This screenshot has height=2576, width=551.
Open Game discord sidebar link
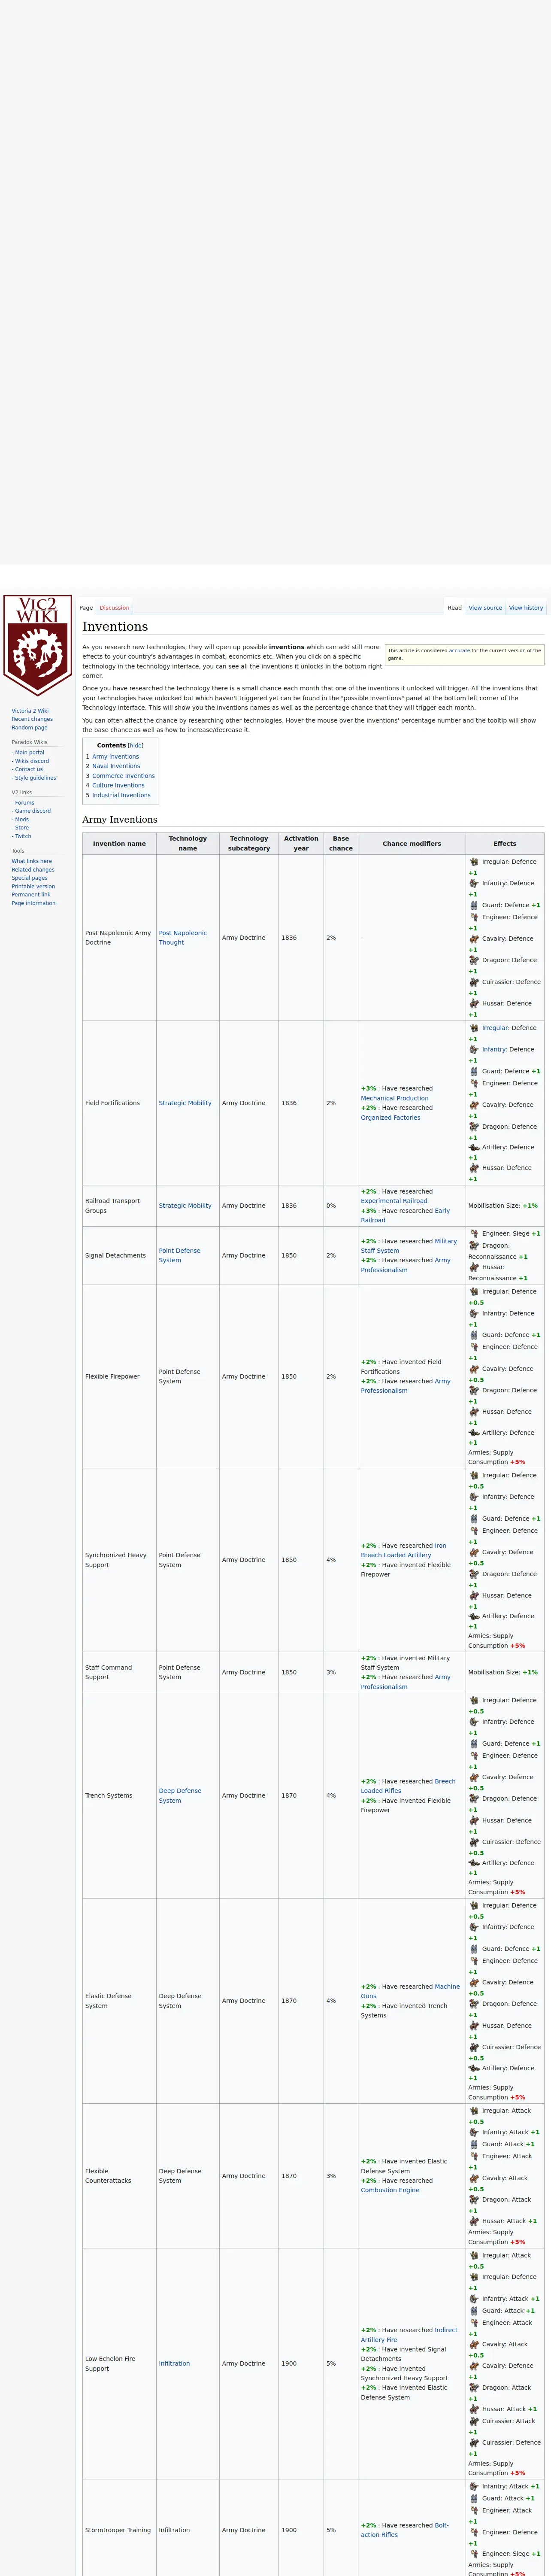click(x=33, y=811)
